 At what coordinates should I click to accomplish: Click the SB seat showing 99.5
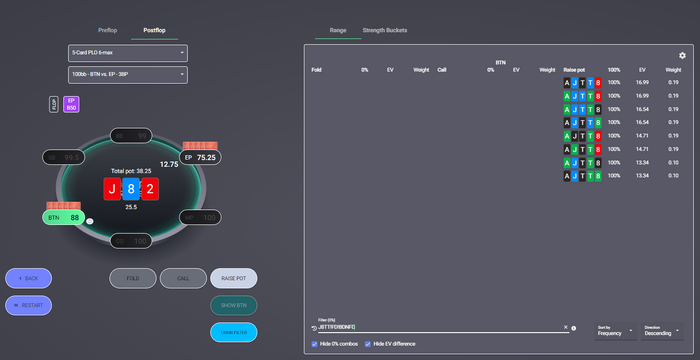[63, 157]
